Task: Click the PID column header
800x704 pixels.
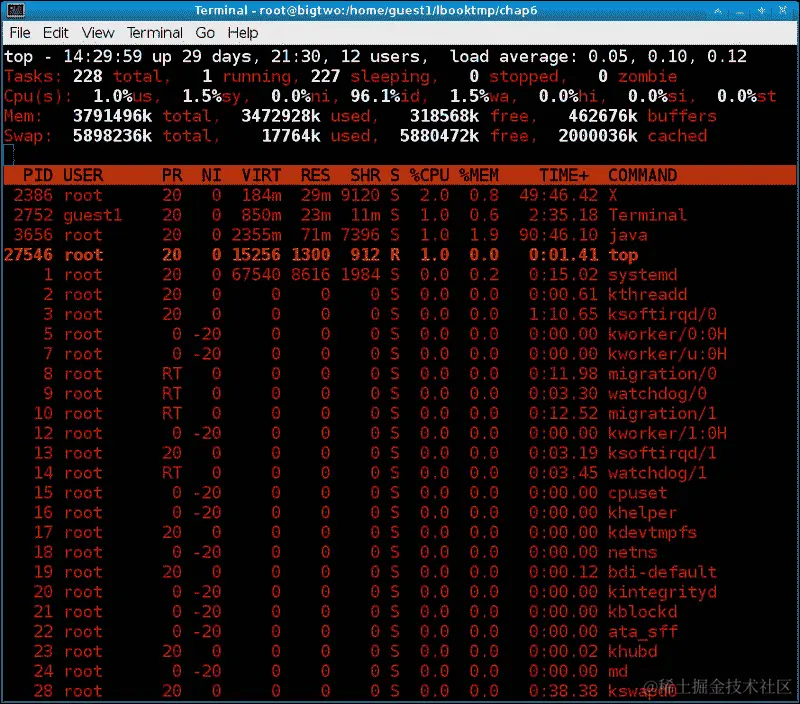Action: [38, 175]
